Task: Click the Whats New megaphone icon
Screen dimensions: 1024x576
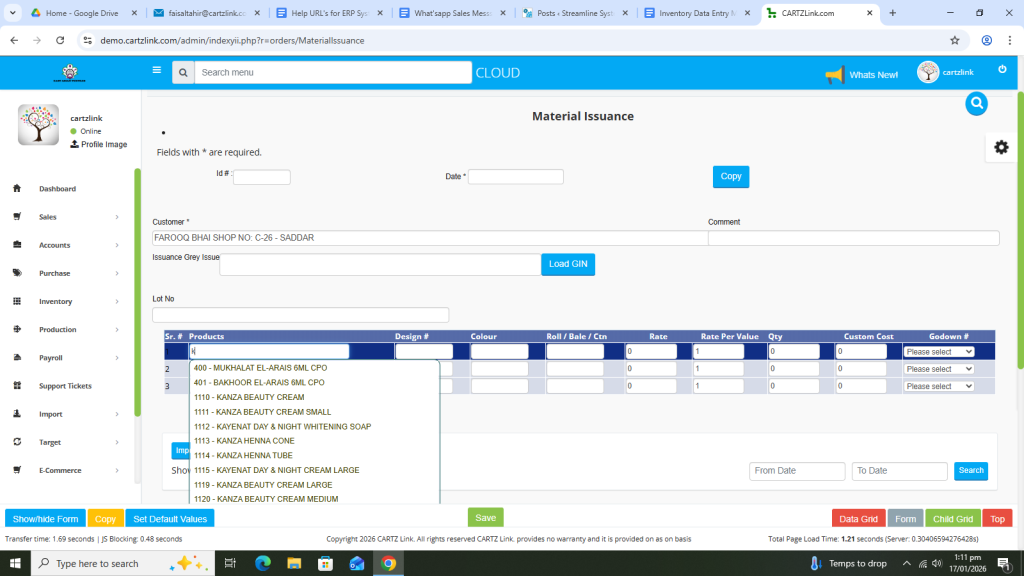Action: coord(834,75)
